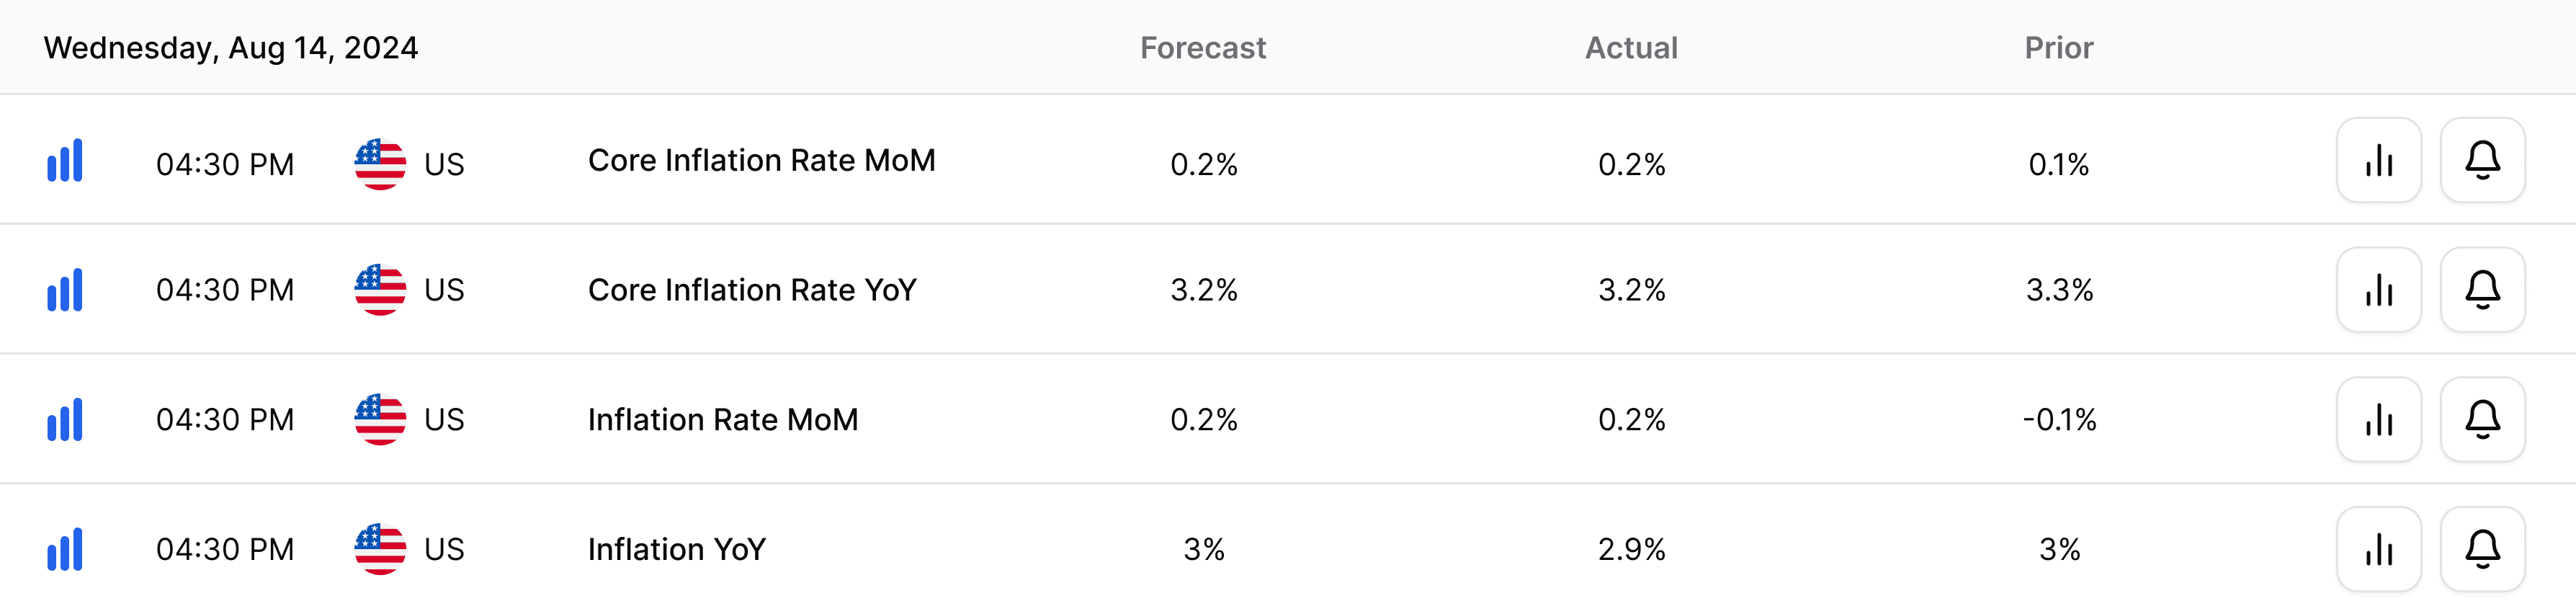The height and width of the screenshot is (614, 2576).
Task: Open chart for Inflation YoY
Action: tap(2378, 549)
